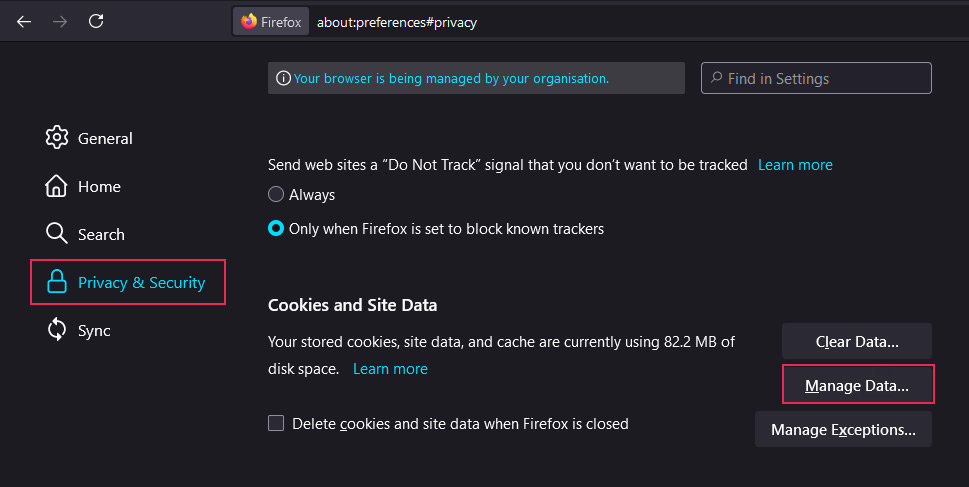969x487 pixels.
Task: Click the General gear icon
Action: point(57,138)
